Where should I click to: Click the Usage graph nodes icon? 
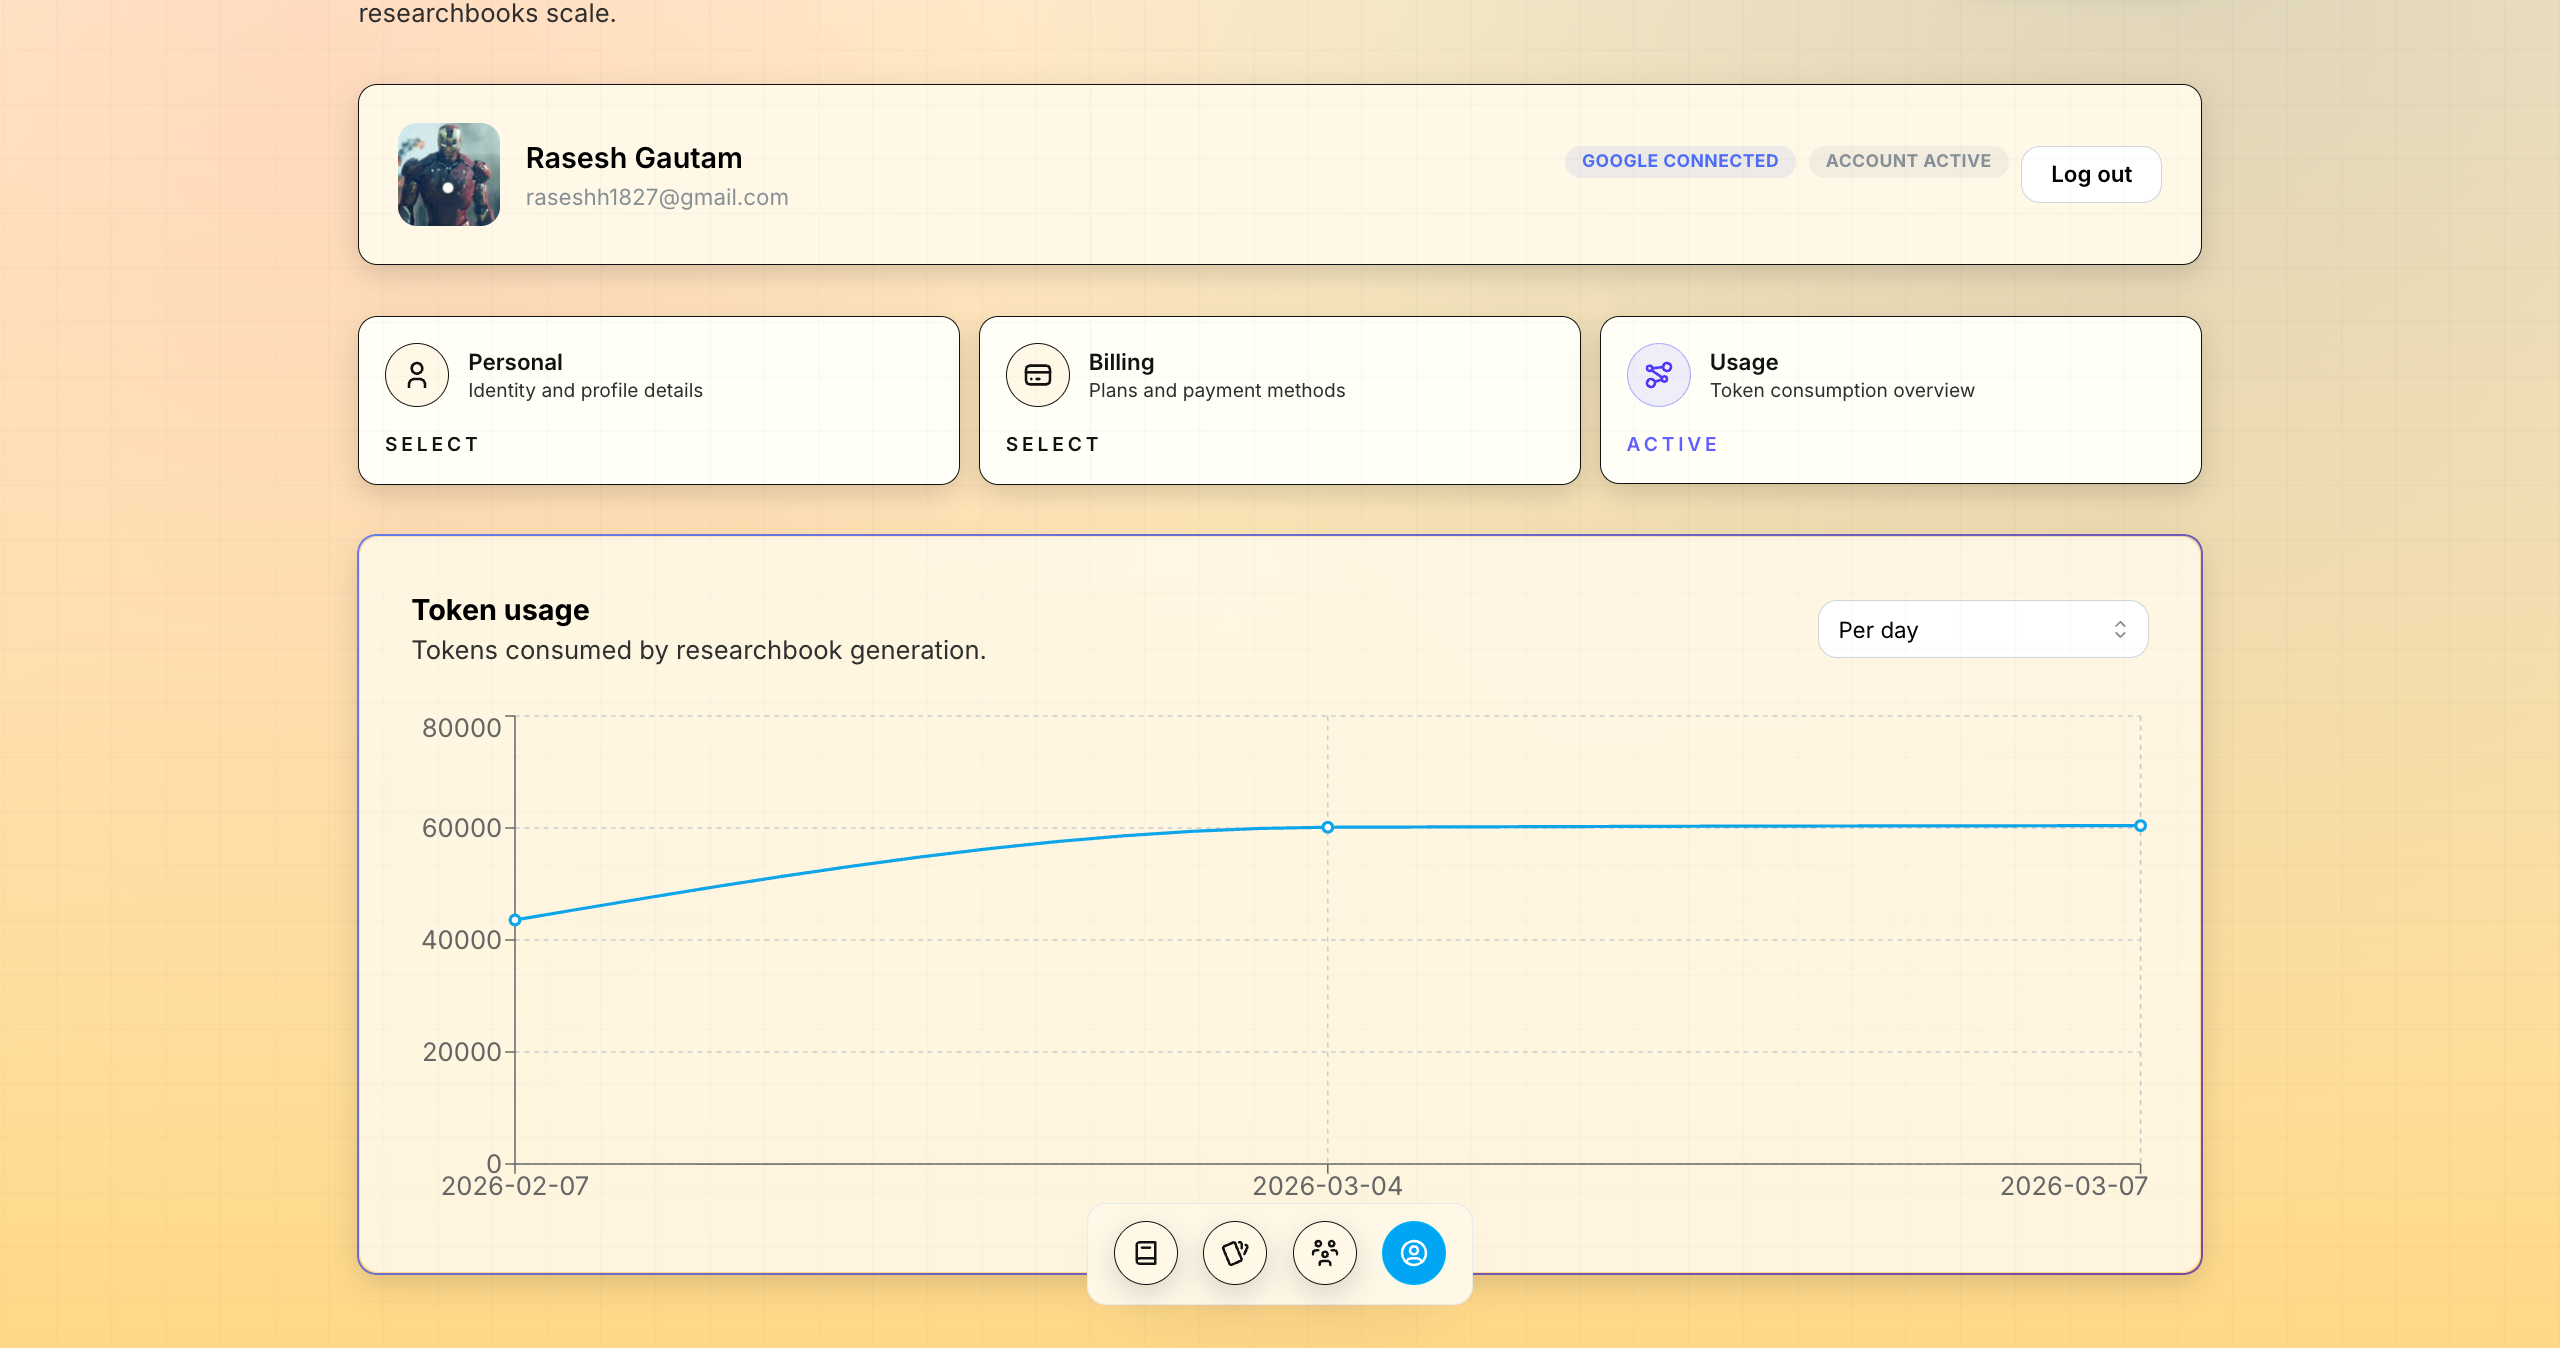(1659, 375)
